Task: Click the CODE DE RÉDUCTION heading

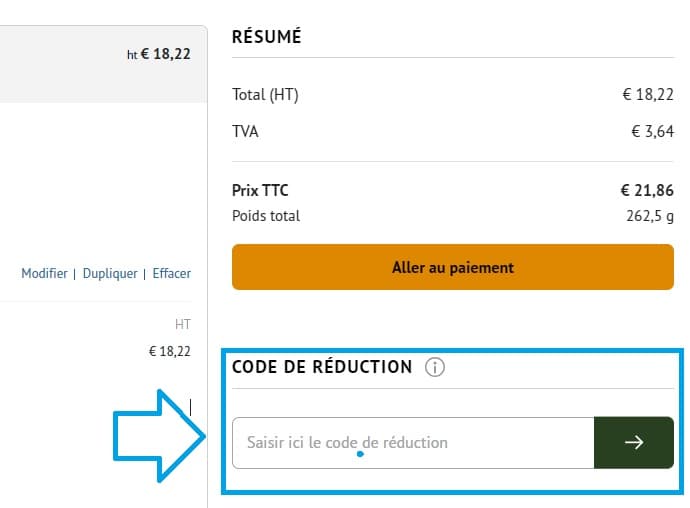Action: tap(322, 367)
